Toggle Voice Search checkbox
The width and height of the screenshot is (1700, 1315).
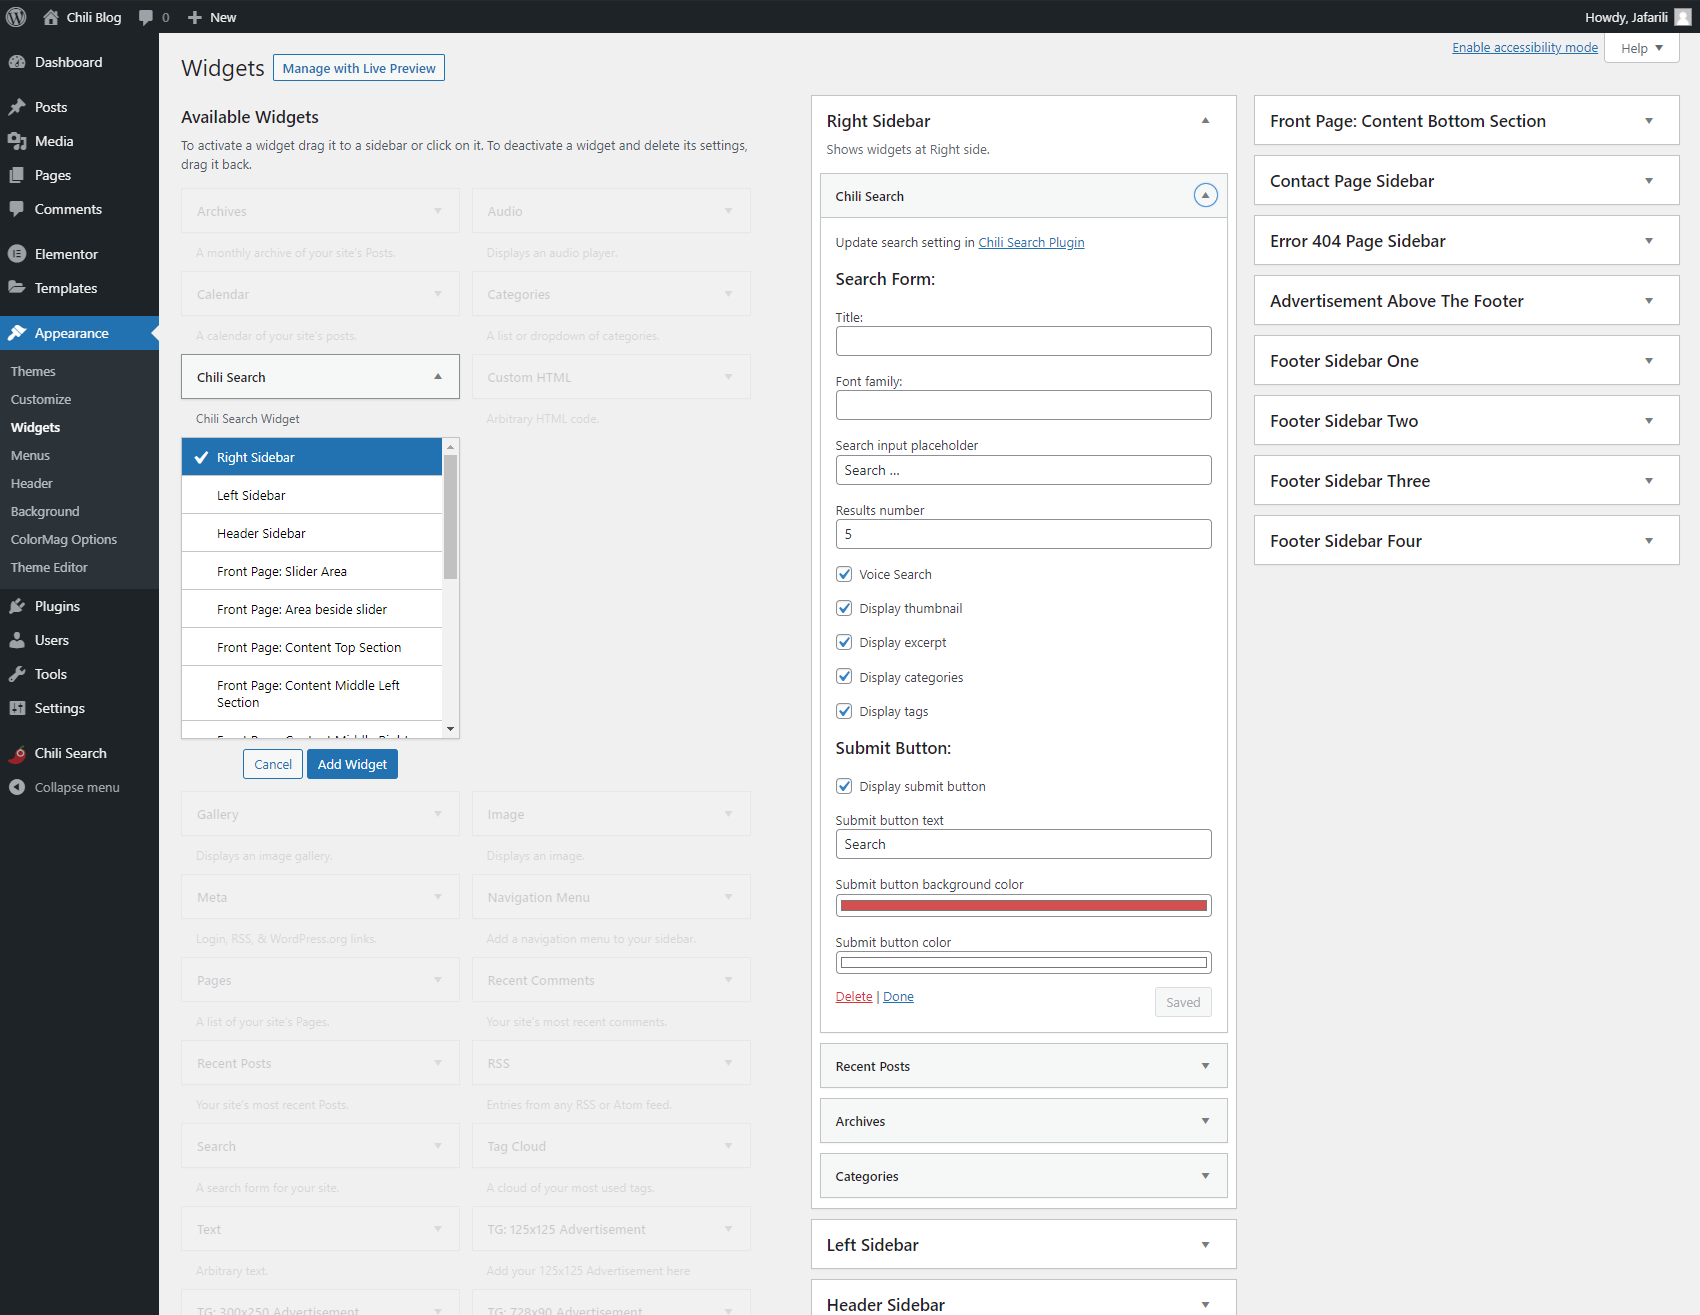(844, 574)
